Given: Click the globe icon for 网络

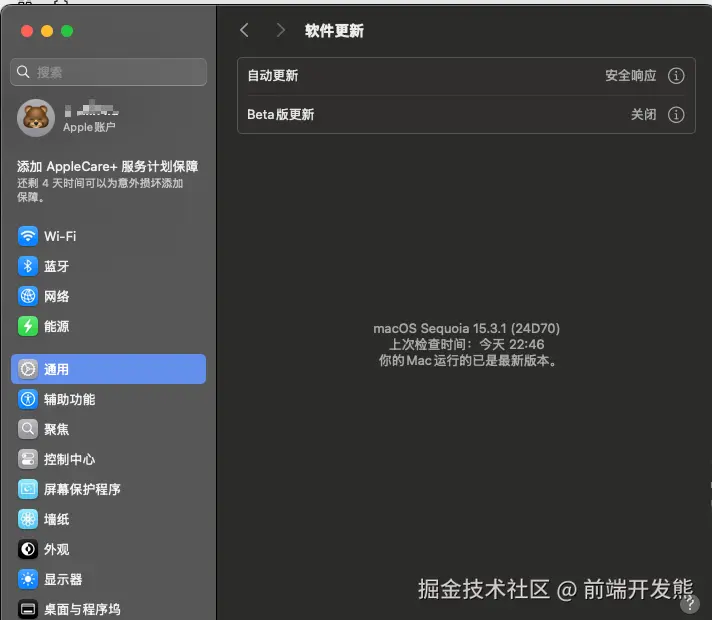Looking at the screenshot, I should [28, 296].
